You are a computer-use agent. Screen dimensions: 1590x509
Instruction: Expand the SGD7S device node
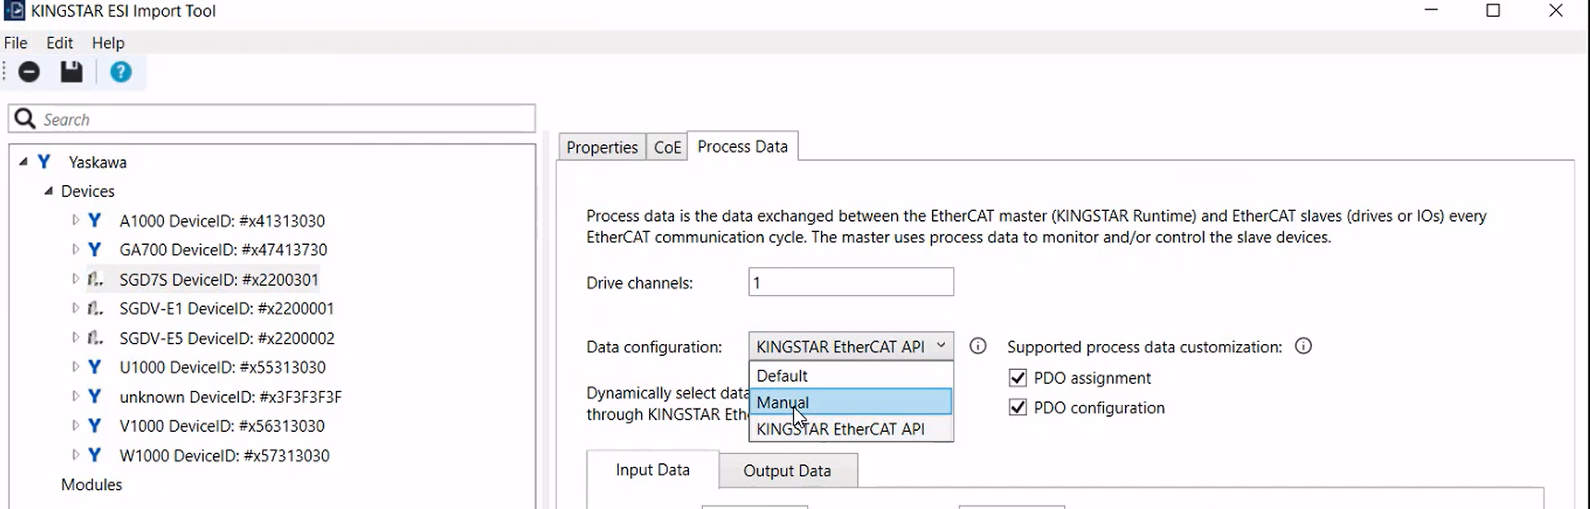(75, 279)
